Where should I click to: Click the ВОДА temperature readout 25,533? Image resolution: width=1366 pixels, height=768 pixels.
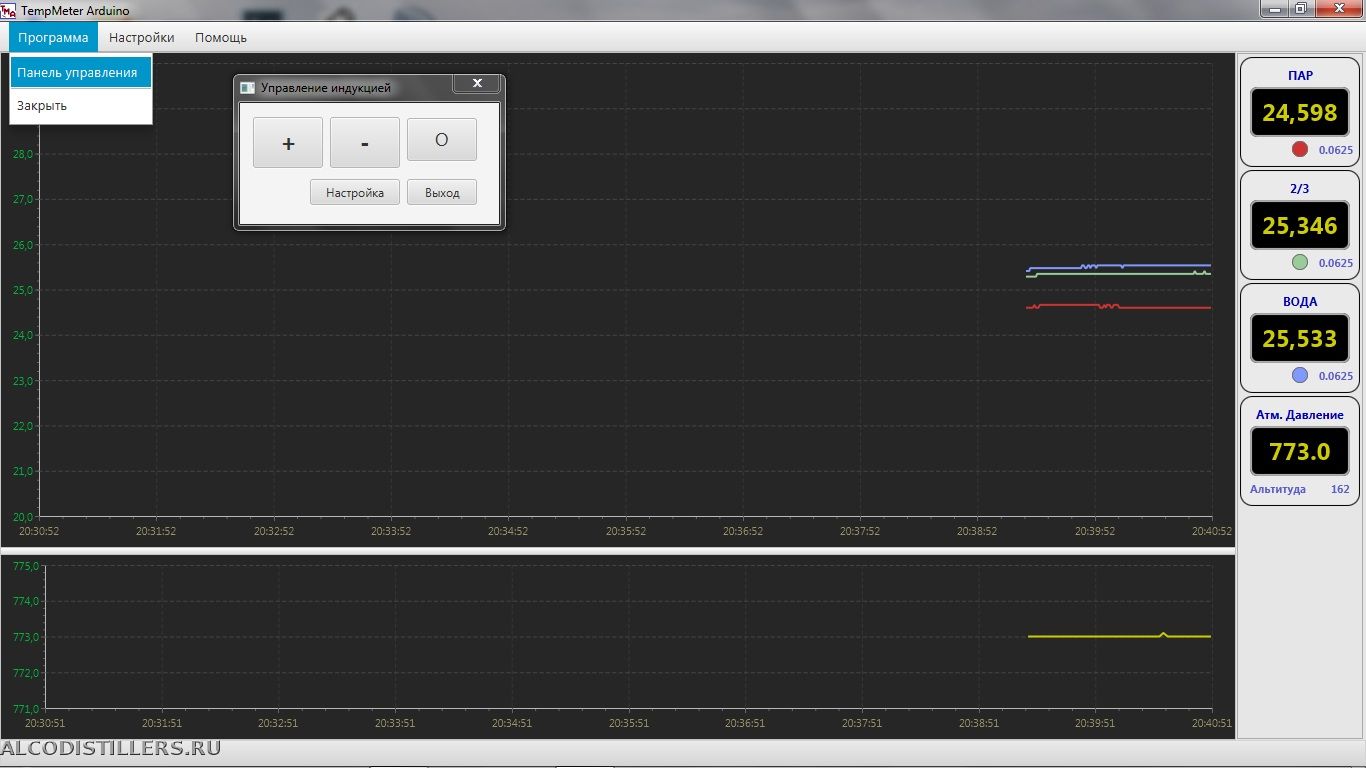1299,339
